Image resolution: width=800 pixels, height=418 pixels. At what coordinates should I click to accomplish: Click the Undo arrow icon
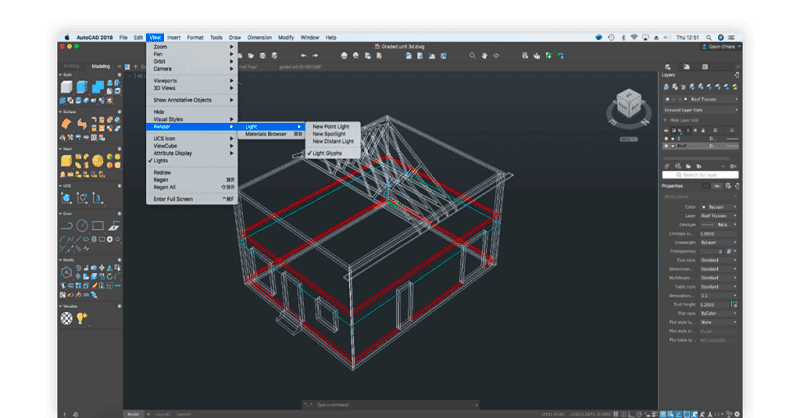(304, 56)
